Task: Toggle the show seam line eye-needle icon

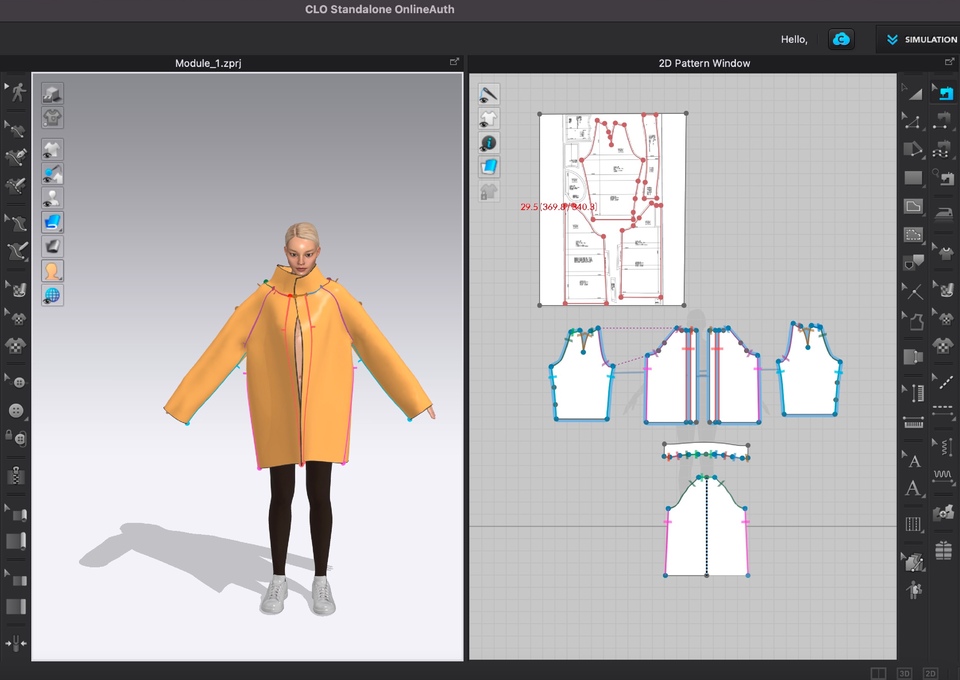Action: tap(489, 94)
